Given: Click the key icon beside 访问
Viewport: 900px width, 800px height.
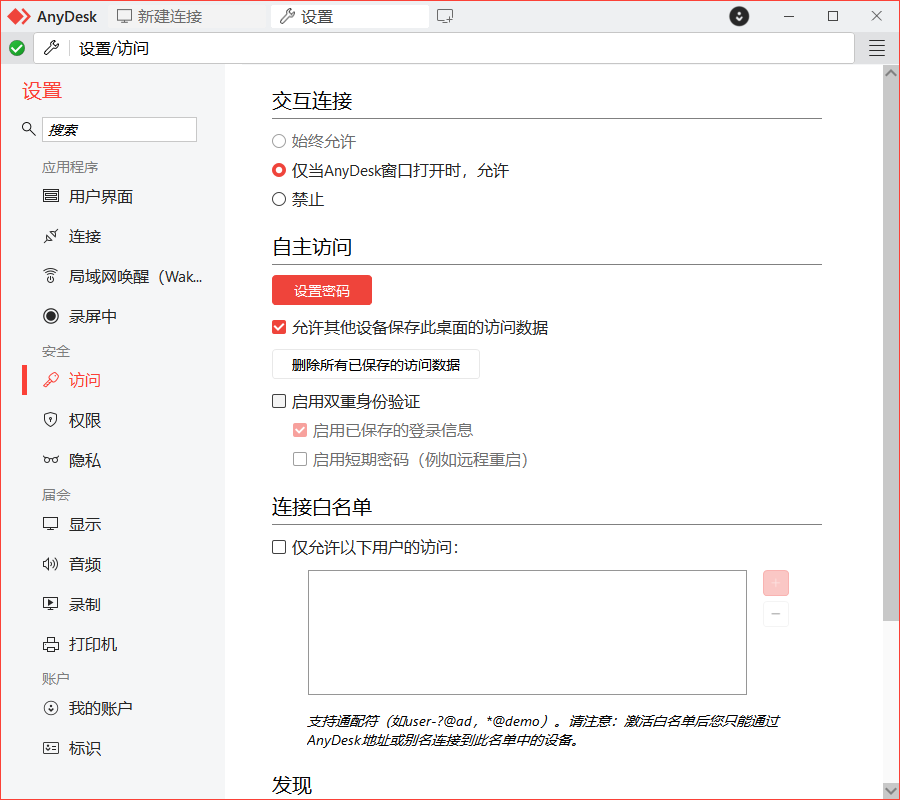Looking at the screenshot, I should point(51,379).
